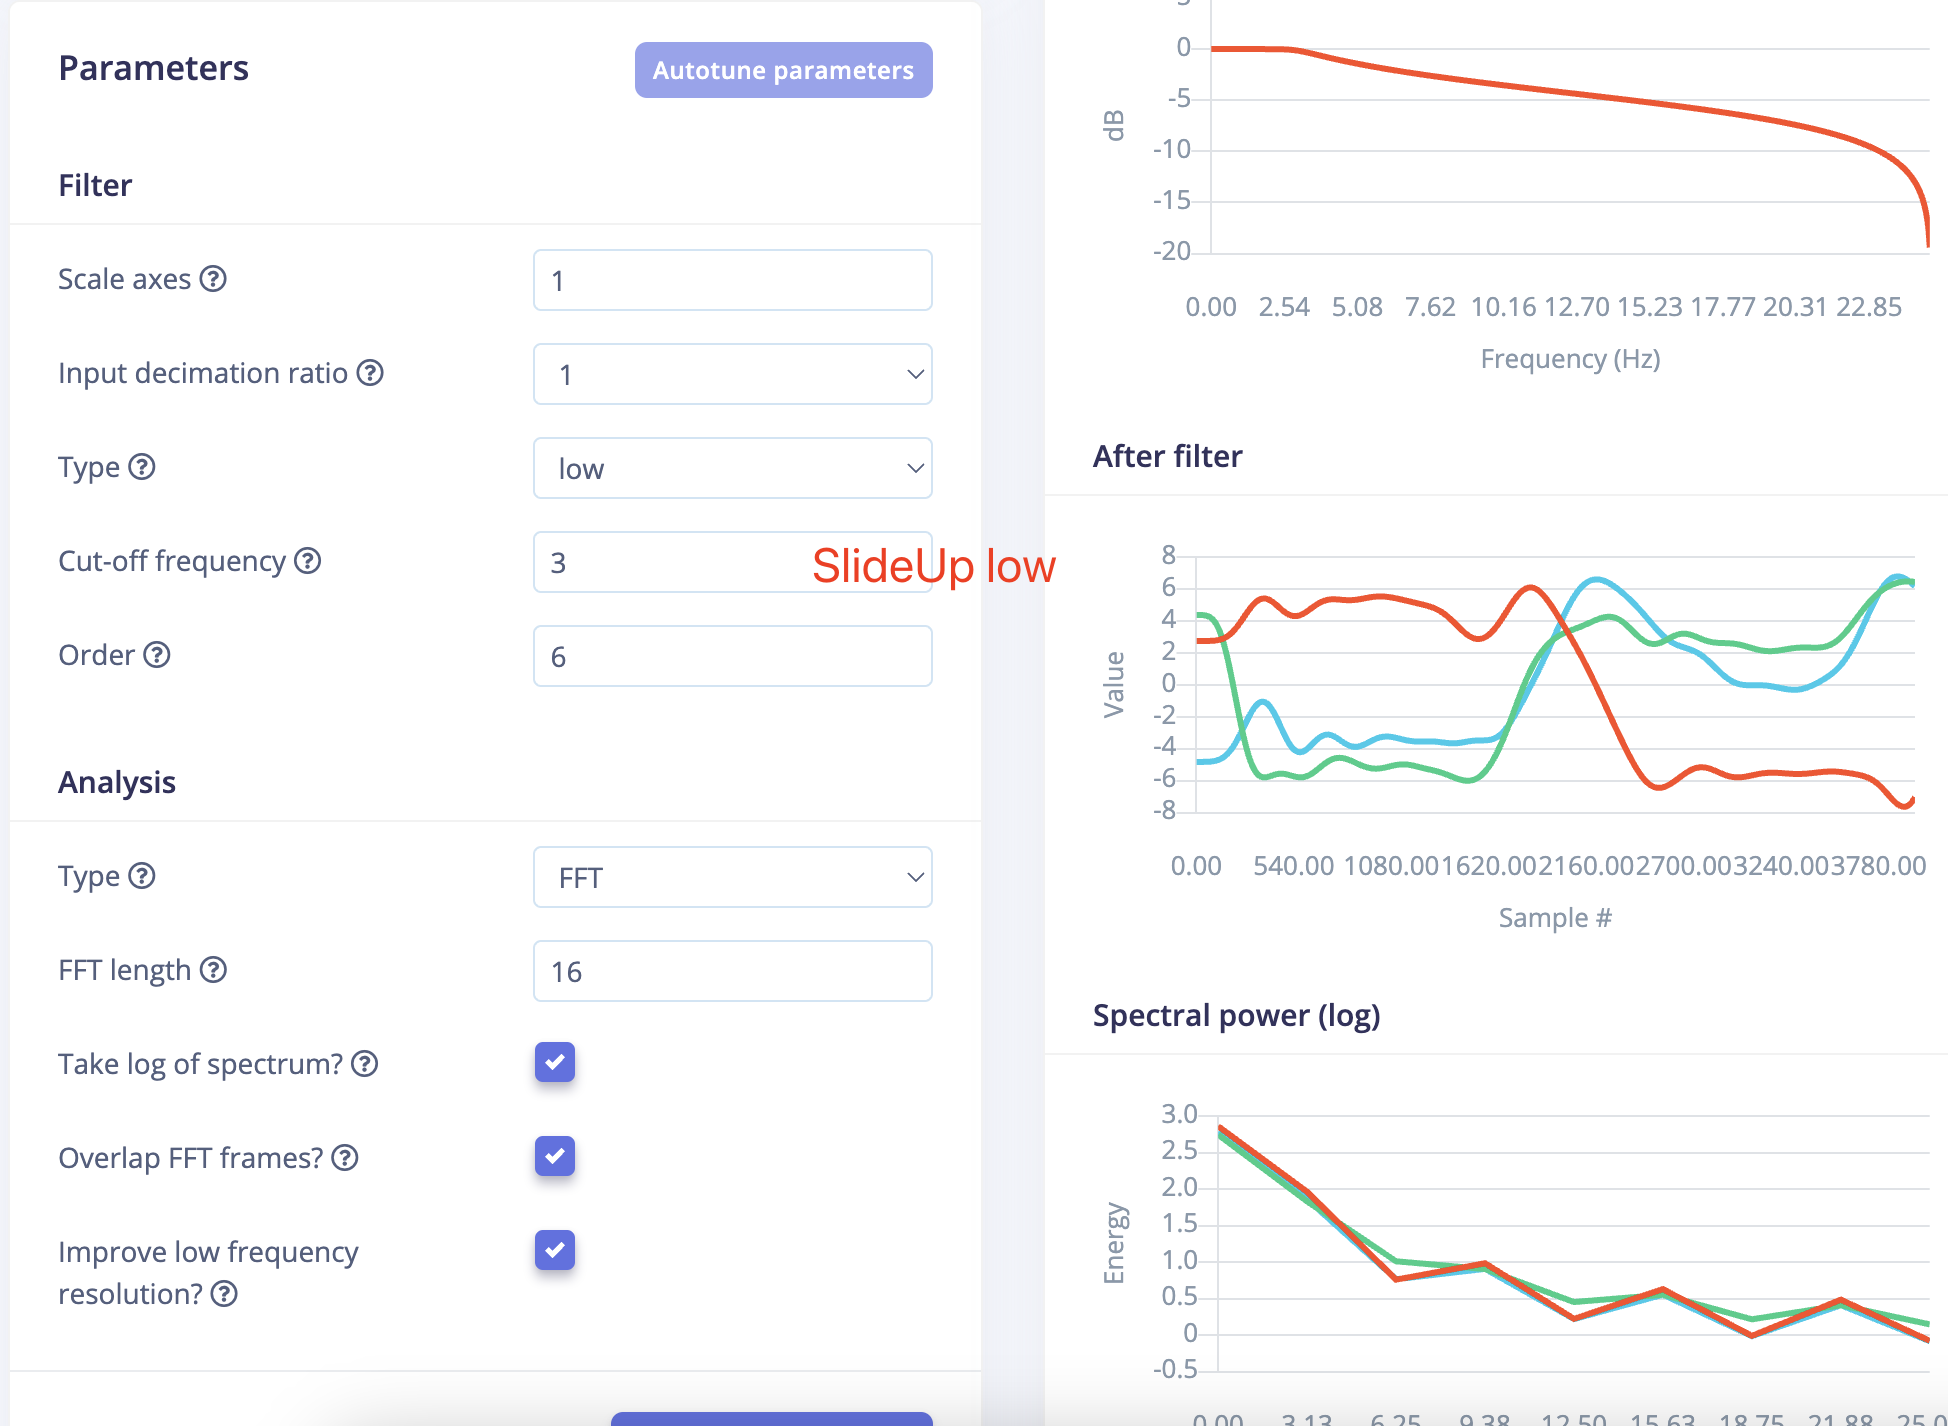Disable Improve low frequency resolution checkbox
This screenshot has height=1426, width=1948.
pos(555,1250)
